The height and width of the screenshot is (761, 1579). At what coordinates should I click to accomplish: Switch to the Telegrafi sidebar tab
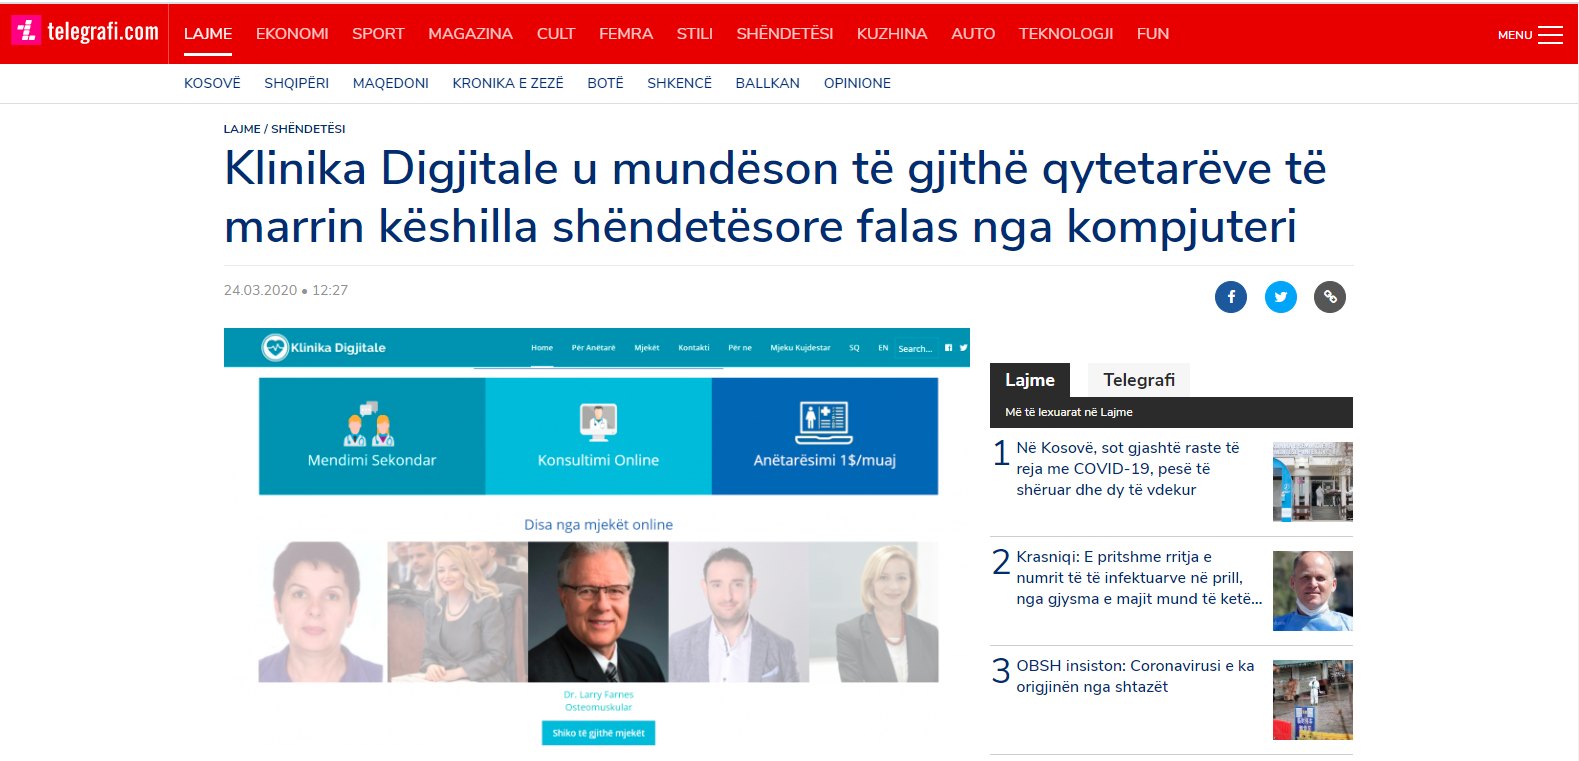[1139, 380]
